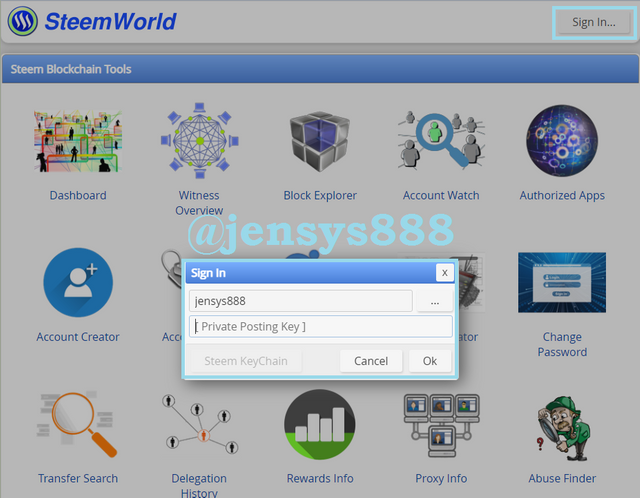Screen dimensions: 640x498
Task: Close the Sign In dialog with X
Action: [x=445, y=273]
